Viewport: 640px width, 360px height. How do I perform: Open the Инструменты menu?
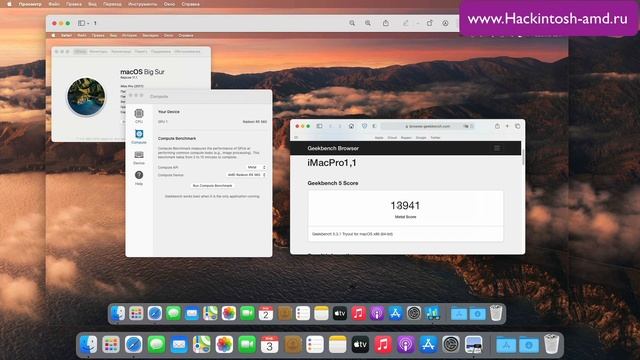coord(142,4)
